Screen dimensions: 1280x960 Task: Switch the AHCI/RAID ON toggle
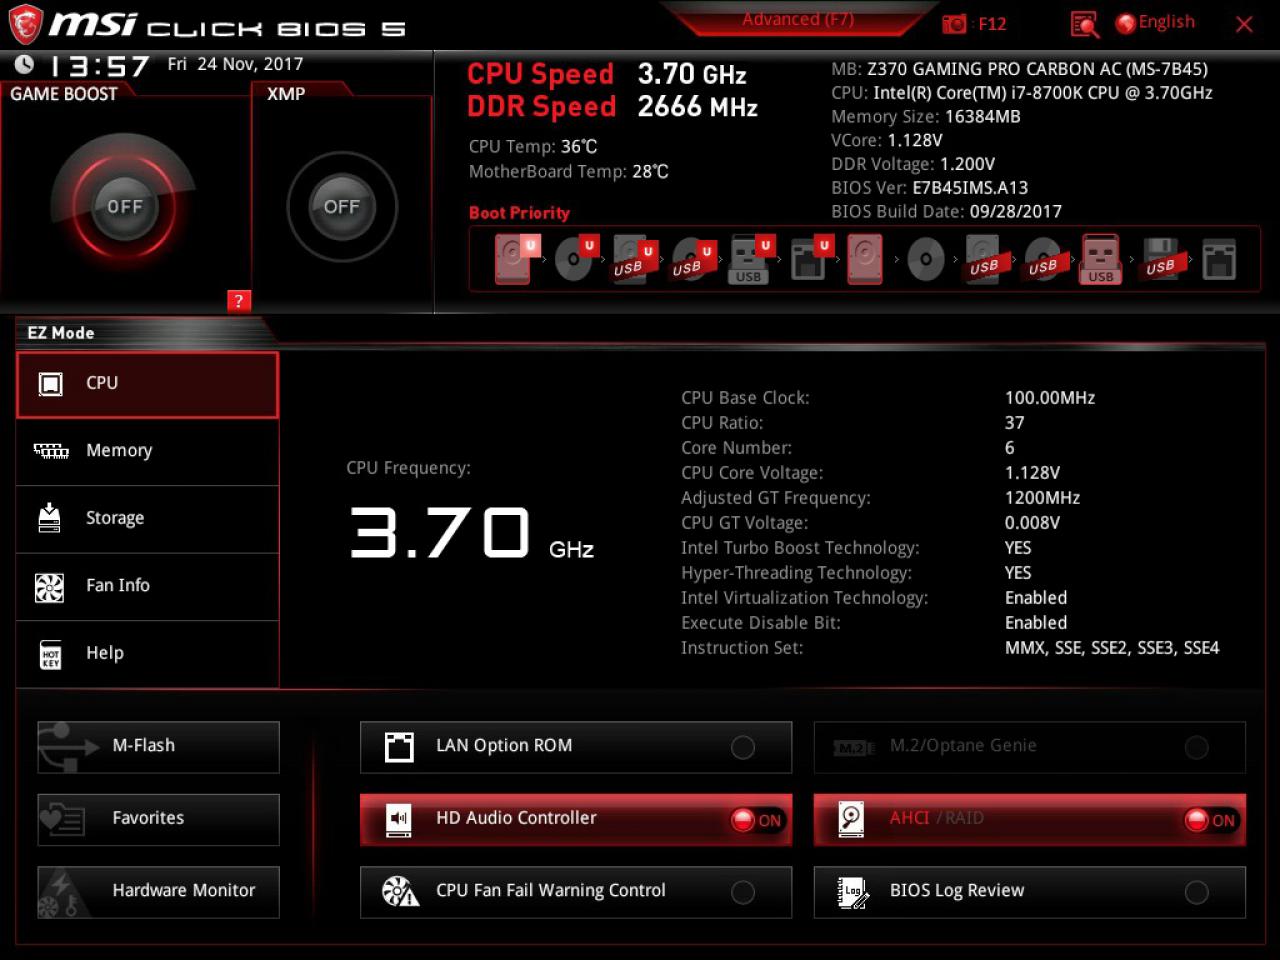point(1211,820)
